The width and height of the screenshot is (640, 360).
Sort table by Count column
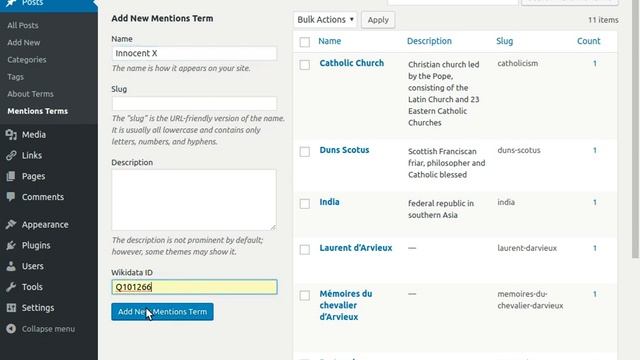coord(589,41)
